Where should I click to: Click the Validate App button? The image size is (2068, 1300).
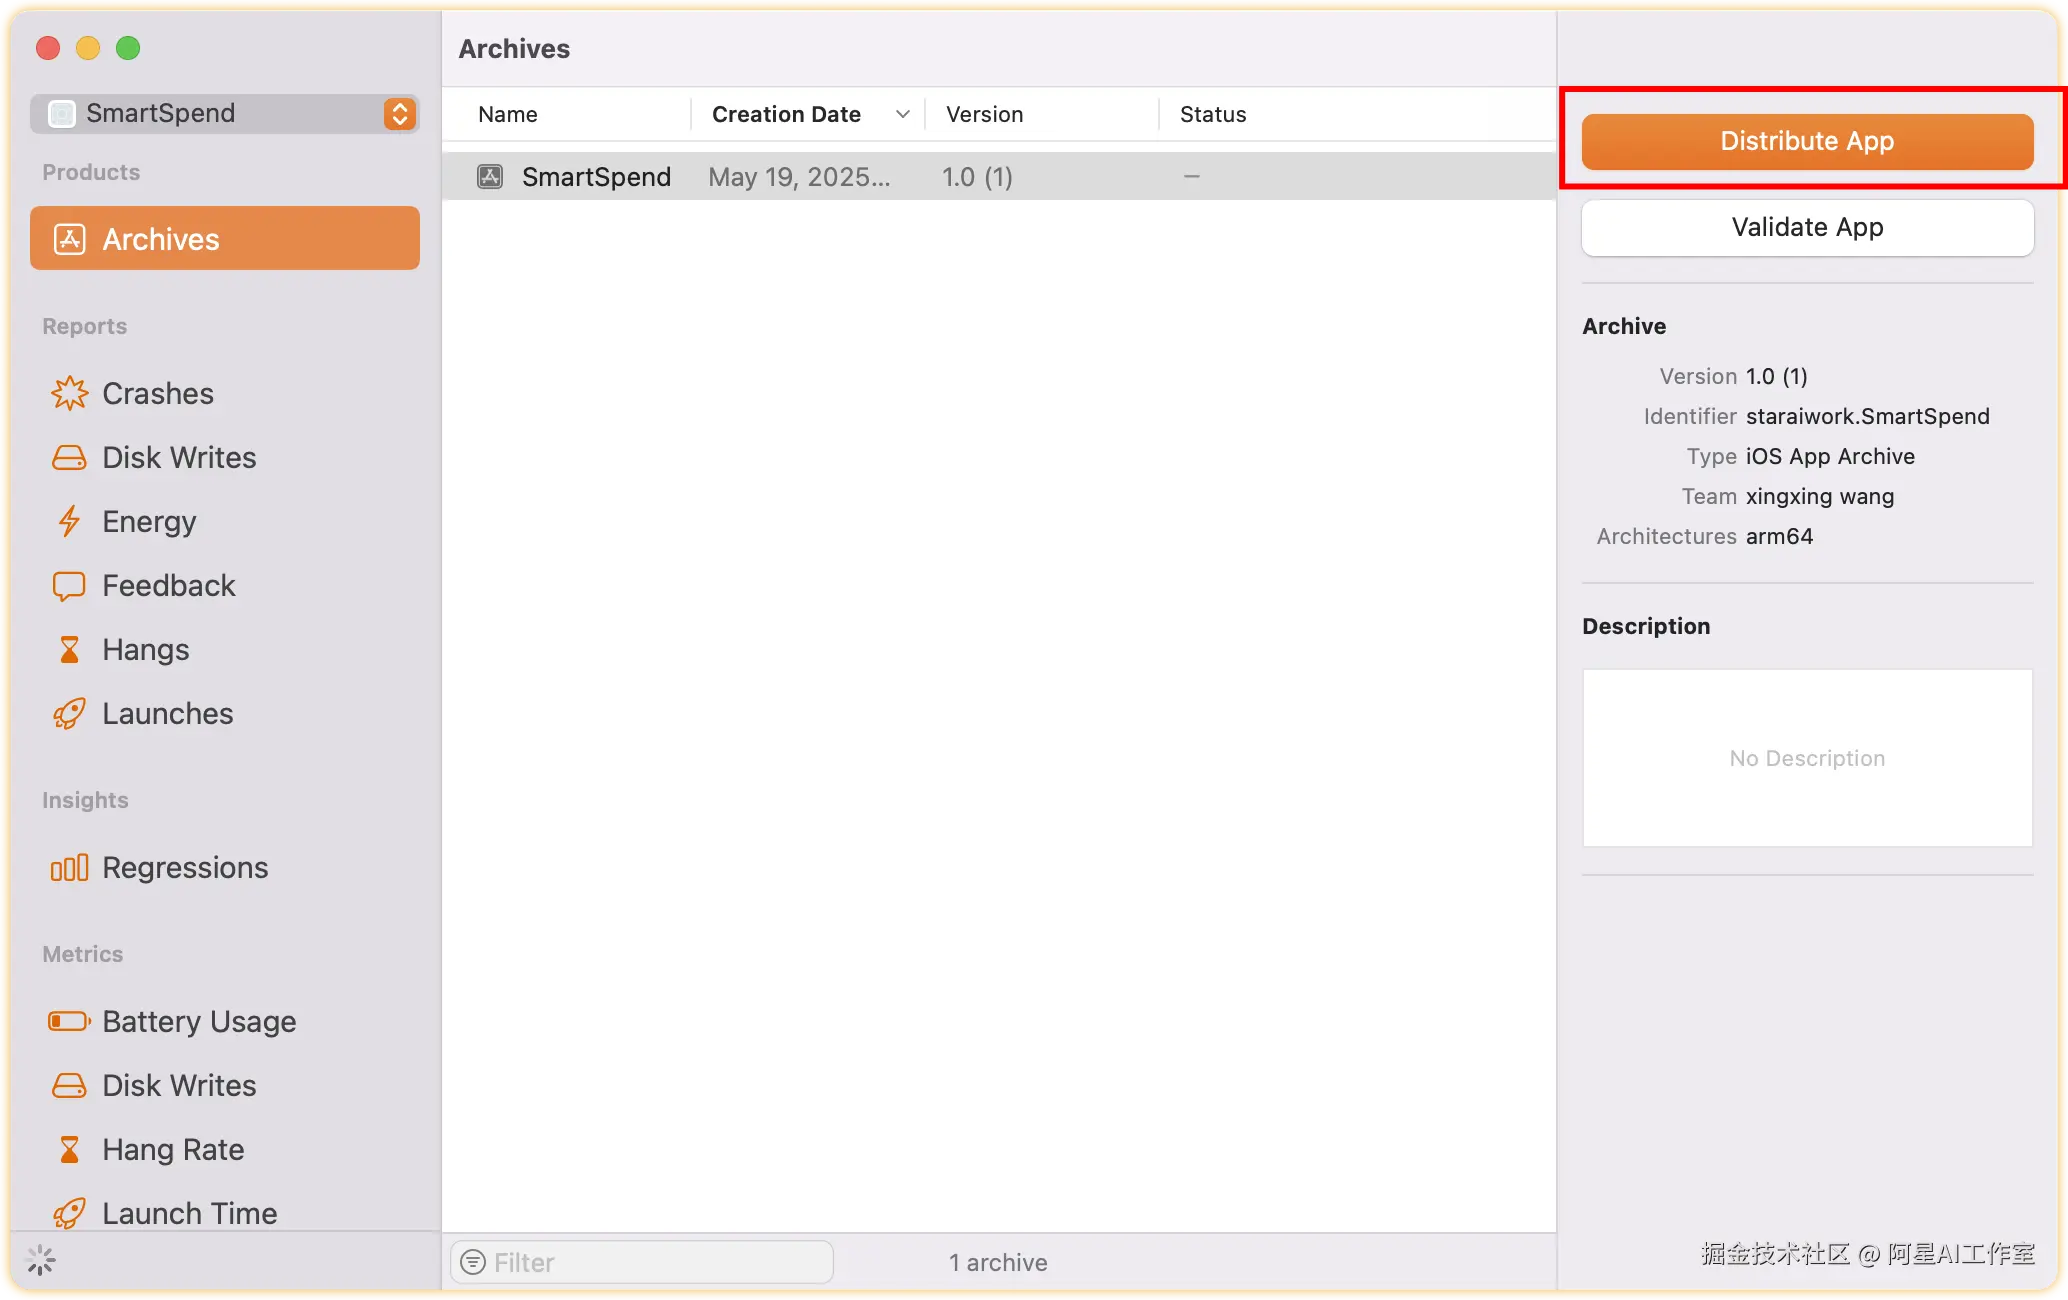coord(1806,227)
